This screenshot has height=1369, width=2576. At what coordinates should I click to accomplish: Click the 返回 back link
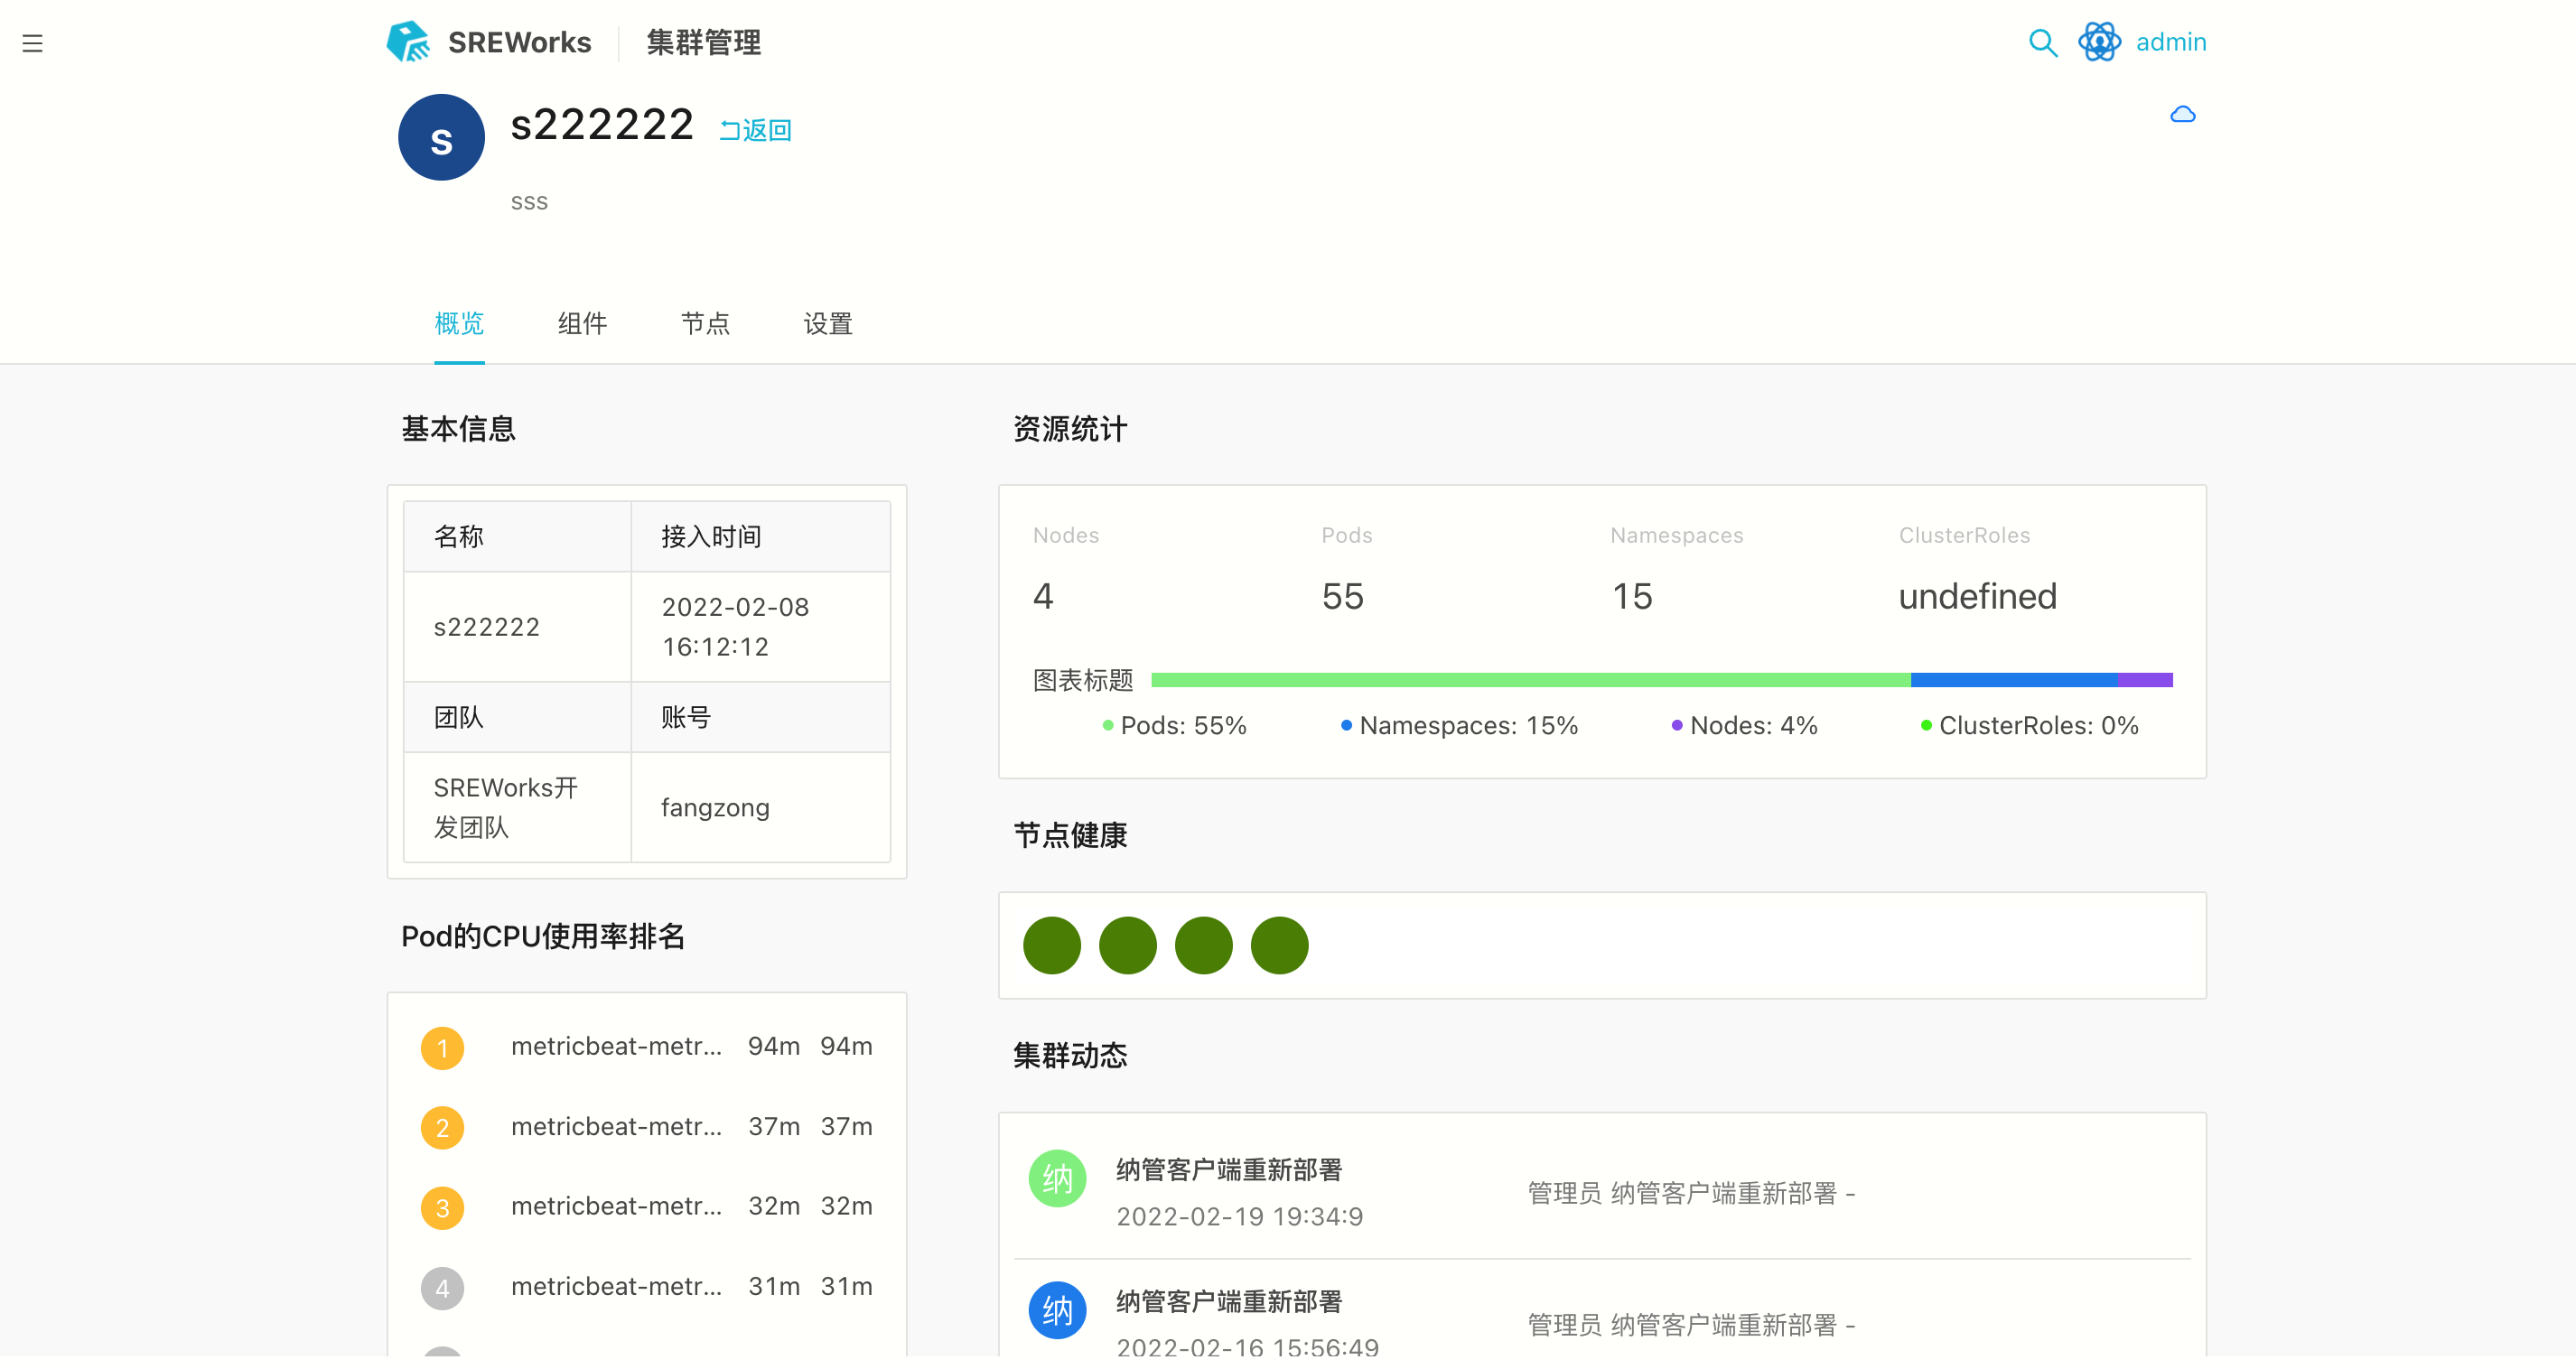click(756, 130)
